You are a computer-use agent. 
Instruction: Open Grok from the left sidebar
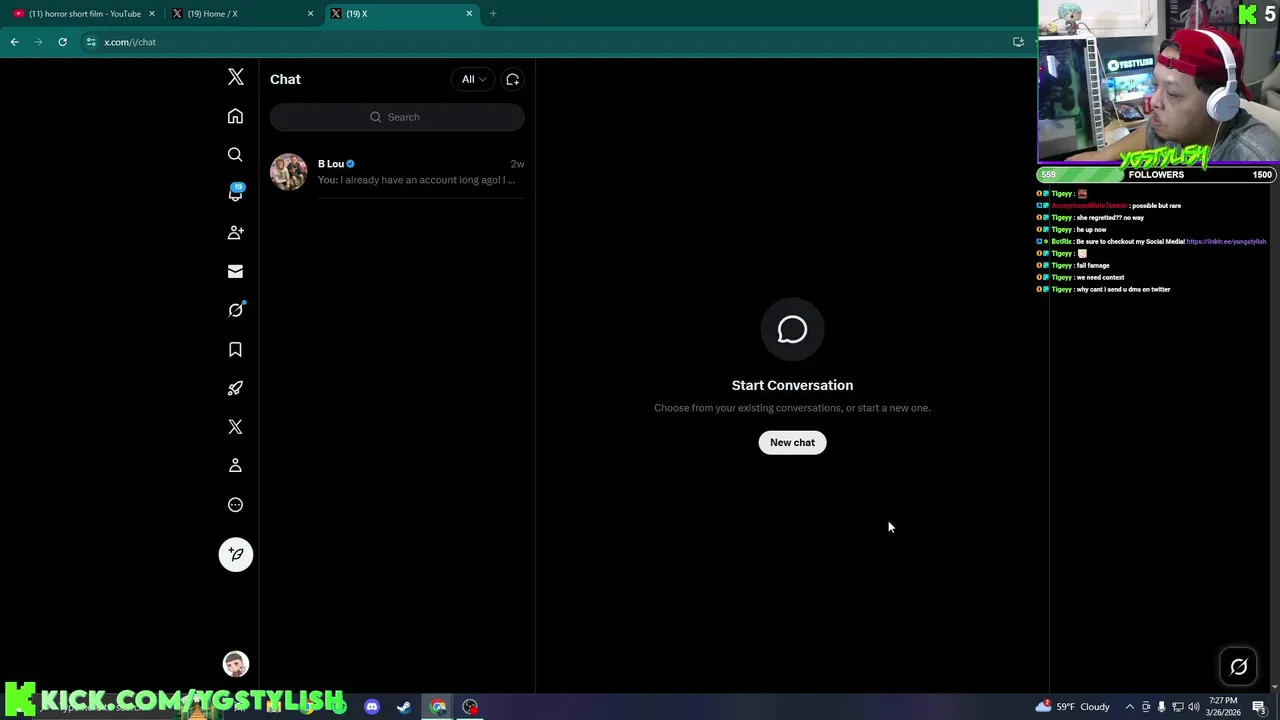coord(235,310)
